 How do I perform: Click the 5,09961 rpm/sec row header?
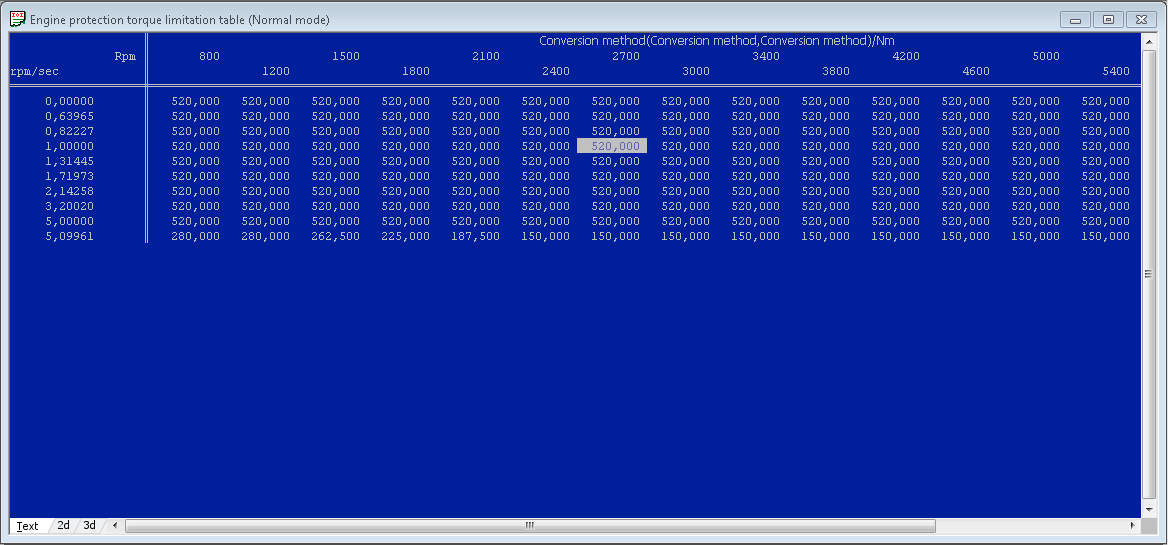(69, 237)
